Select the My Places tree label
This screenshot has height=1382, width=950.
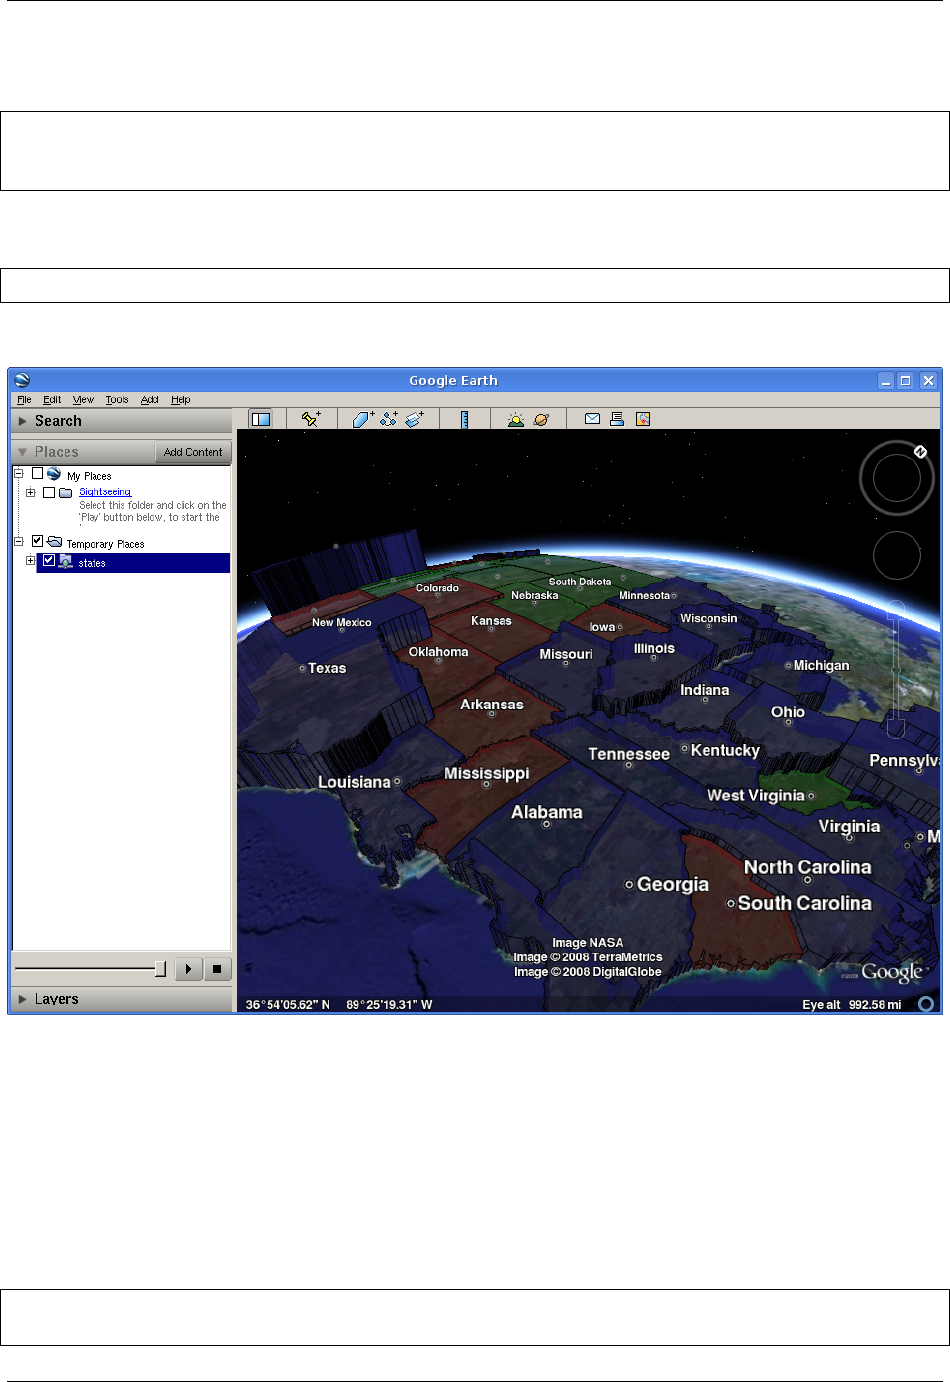pos(89,476)
